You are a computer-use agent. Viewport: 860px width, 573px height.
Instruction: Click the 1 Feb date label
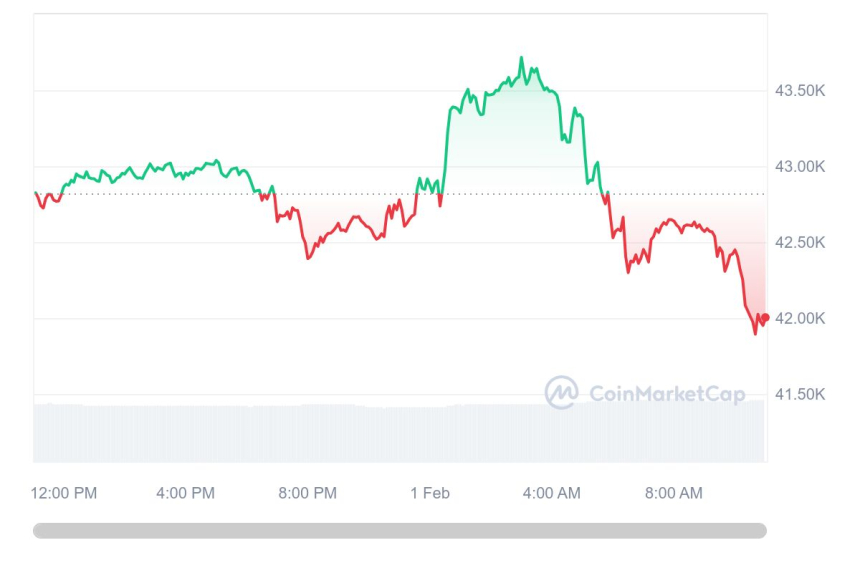(430, 493)
